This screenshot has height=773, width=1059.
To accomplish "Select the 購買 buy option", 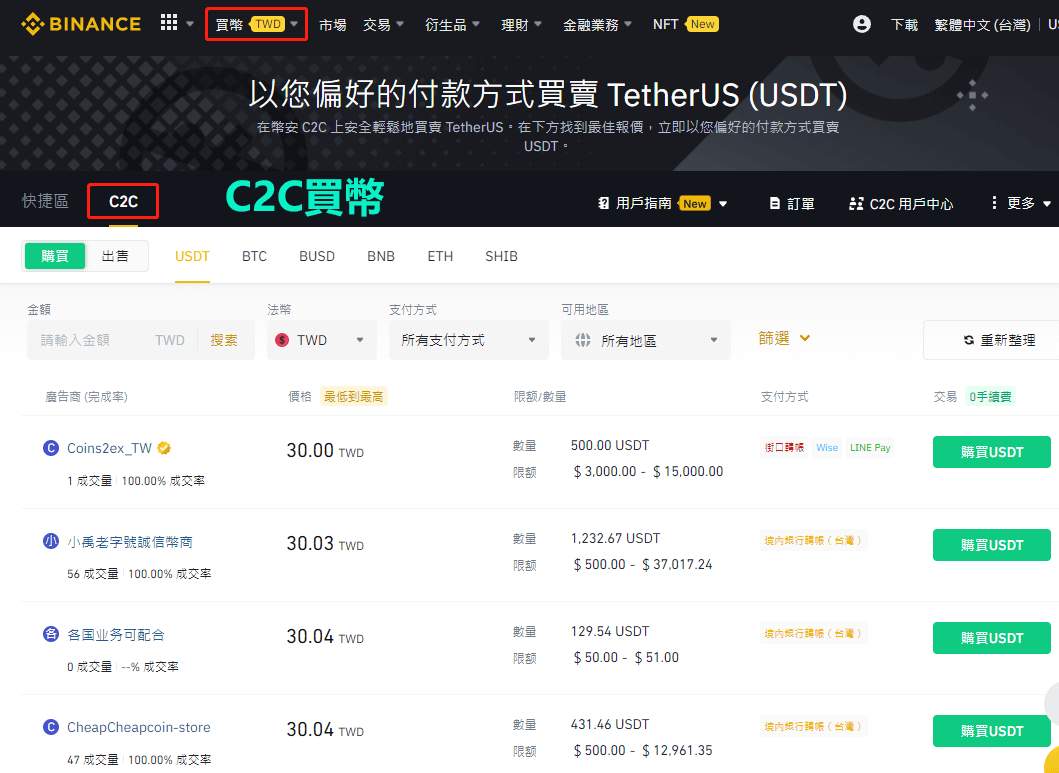I will tap(55, 256).
